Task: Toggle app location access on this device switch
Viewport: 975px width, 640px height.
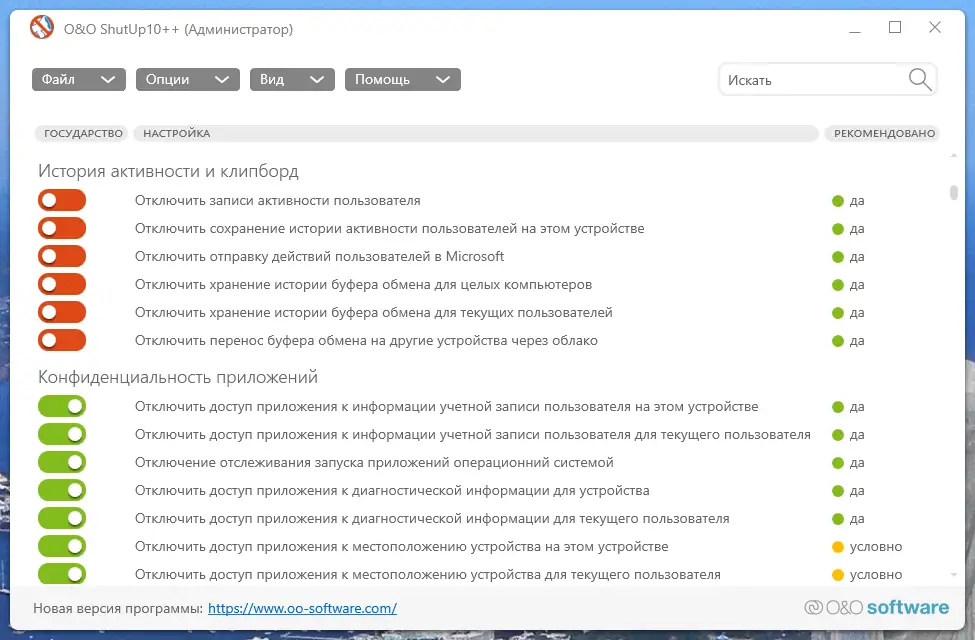Action: [62, 546]
